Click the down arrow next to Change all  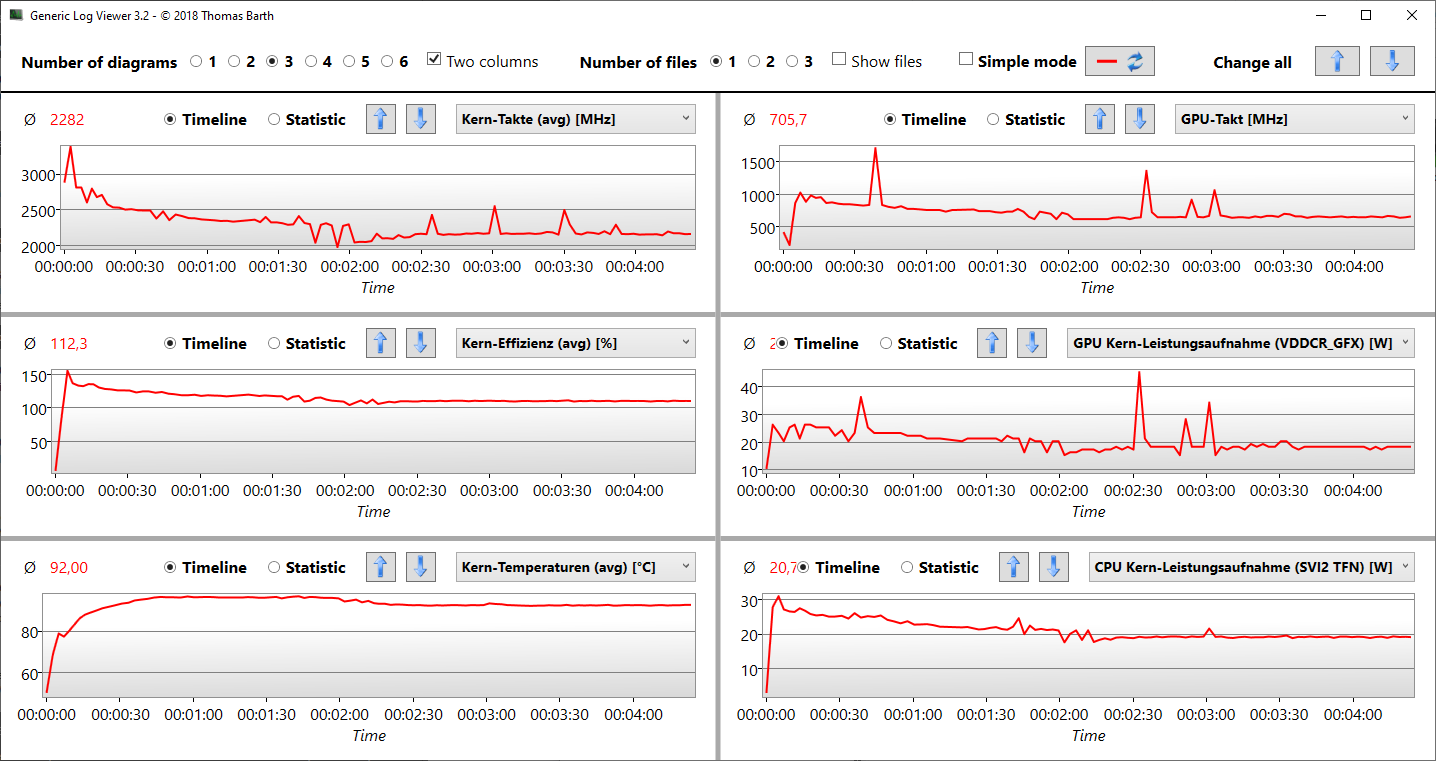tap(1392, 61)
